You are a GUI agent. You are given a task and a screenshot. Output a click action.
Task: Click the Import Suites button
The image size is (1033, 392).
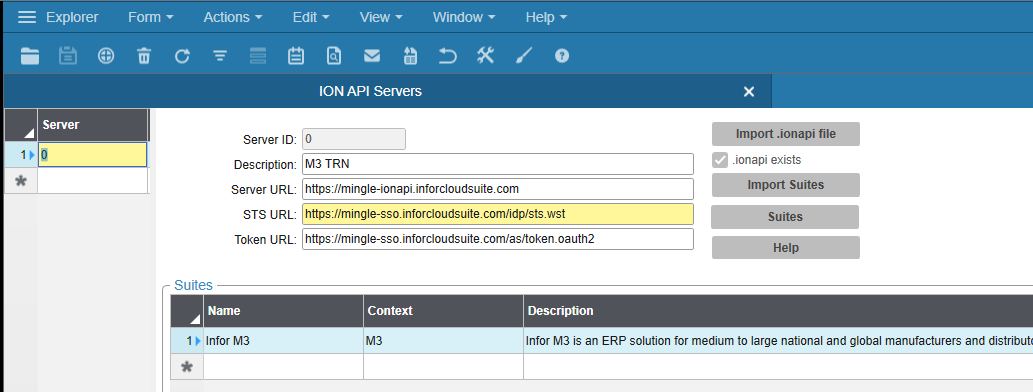[x=785, y=184]
